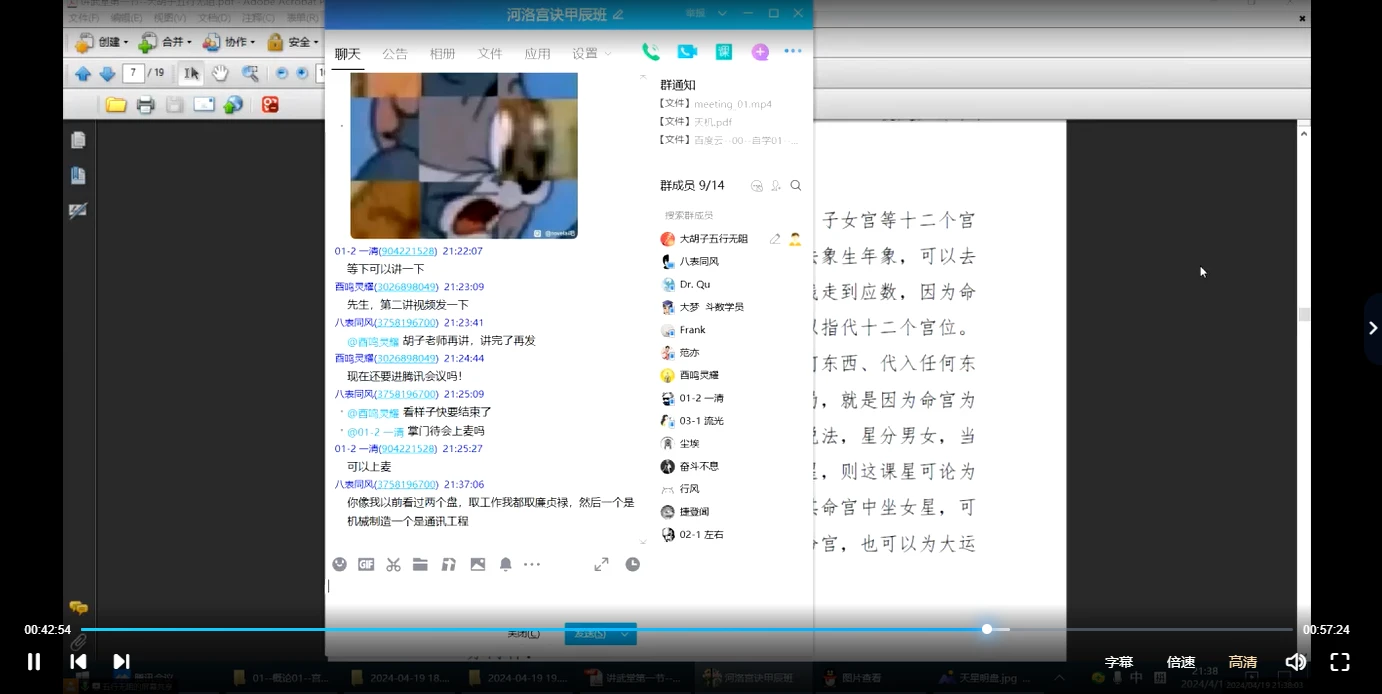Viewport: 1382px width, 694px height.
Task: Choose the Acrobat hand tool
Action: (x=220, y=73)
